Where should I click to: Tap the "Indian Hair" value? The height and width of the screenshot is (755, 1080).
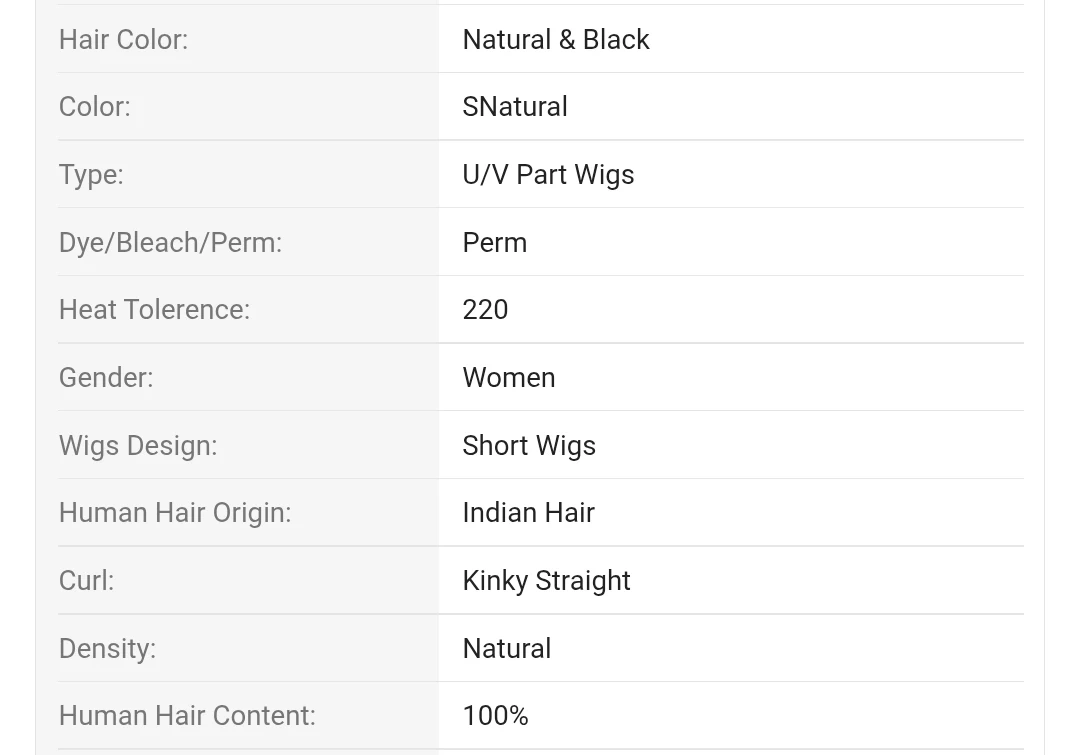coord(528,513)
